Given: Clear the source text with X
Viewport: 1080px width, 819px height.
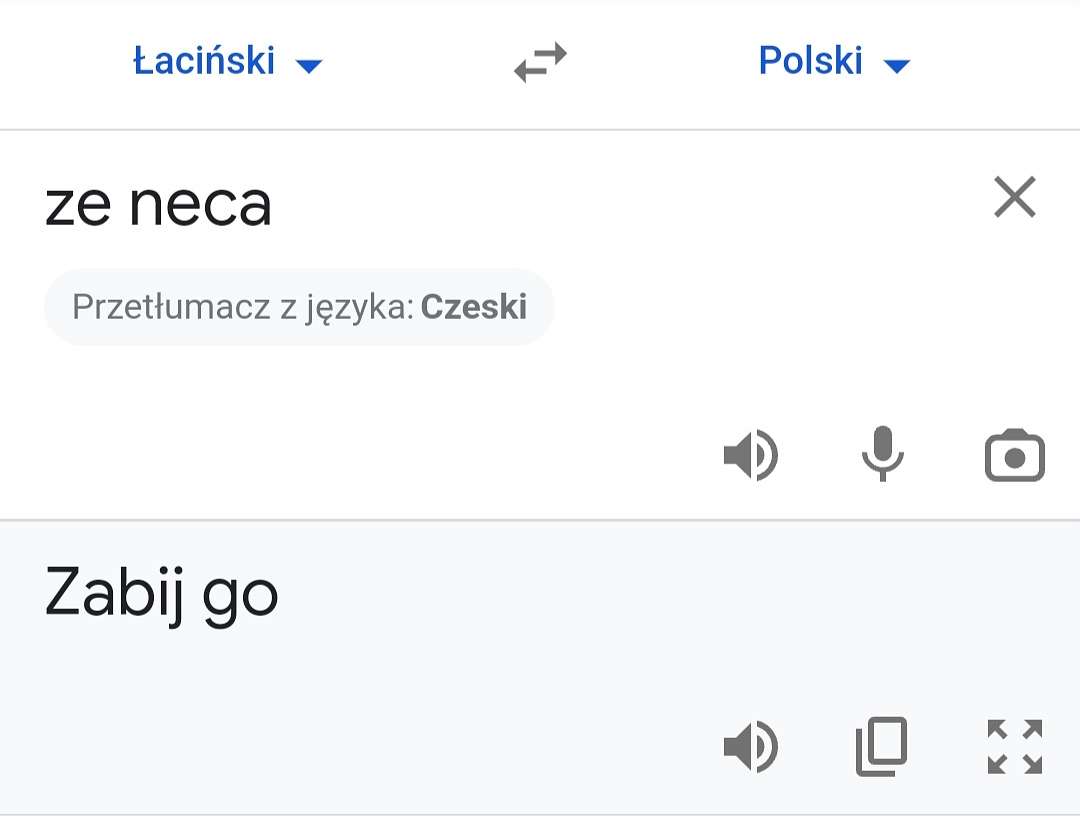Looking at the screenshot, I should tap(1015, 197).
